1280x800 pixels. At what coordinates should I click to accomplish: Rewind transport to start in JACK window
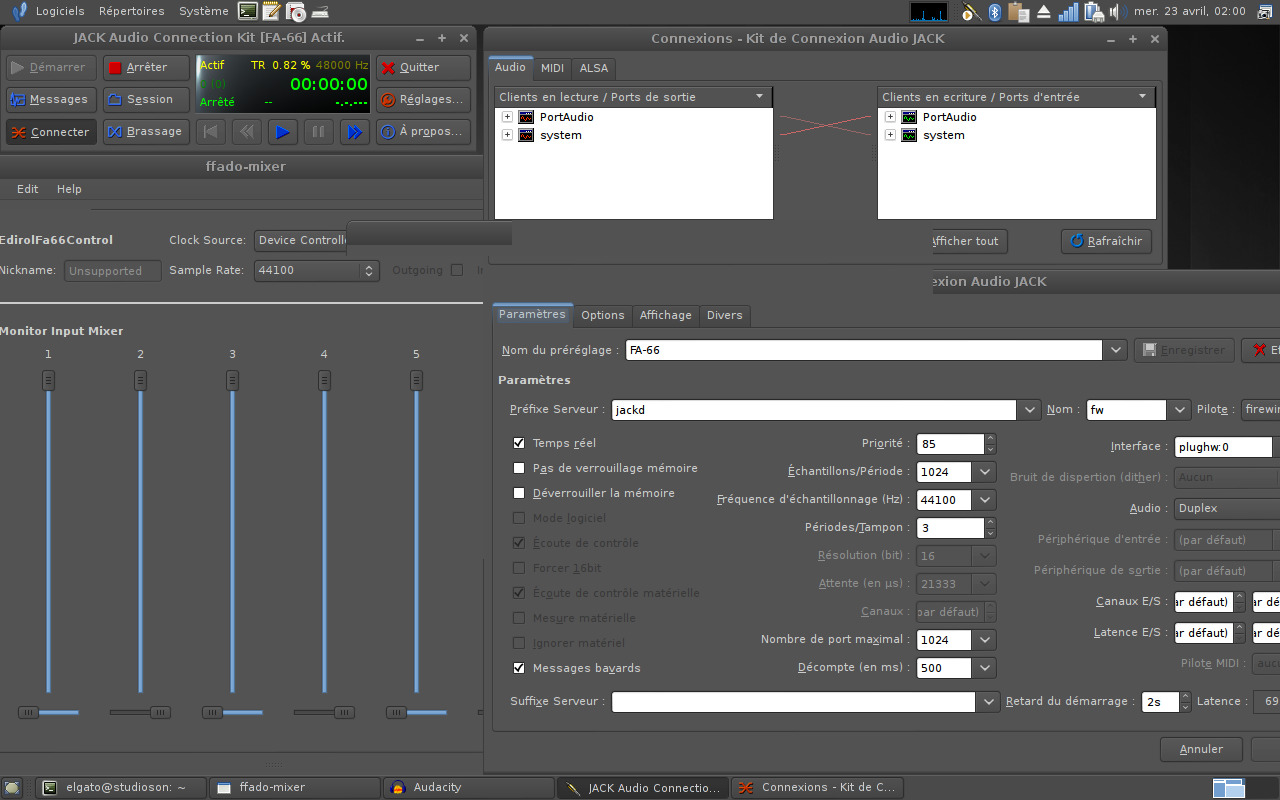(x=210, y=131)
